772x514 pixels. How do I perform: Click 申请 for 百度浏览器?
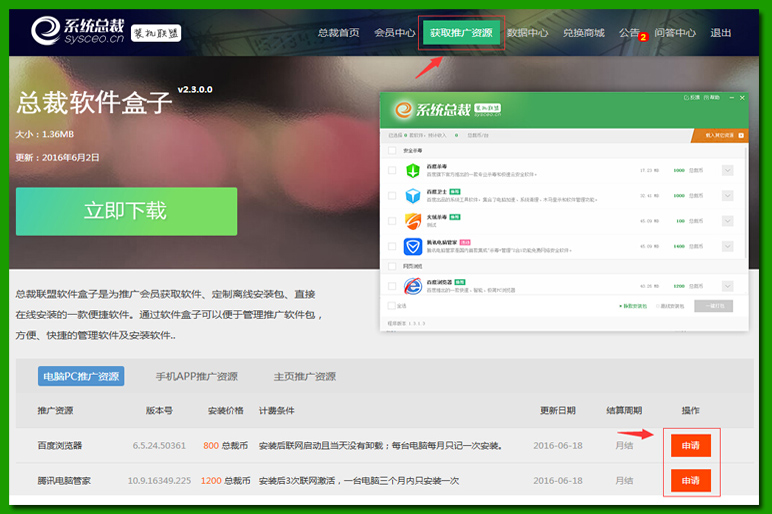691,446
